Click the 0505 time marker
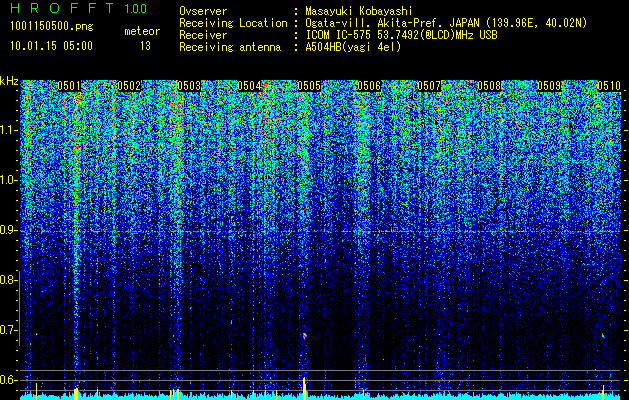629x400 pixels. tap(309, 86)
